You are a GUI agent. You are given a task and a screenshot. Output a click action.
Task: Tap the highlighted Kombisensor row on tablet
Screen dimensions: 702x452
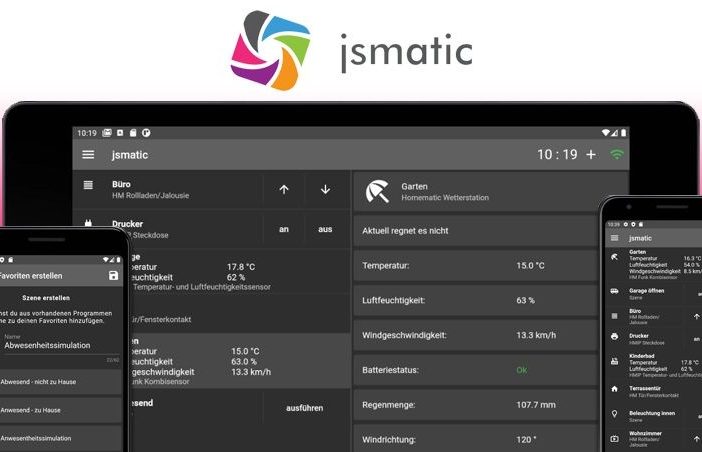240,361
